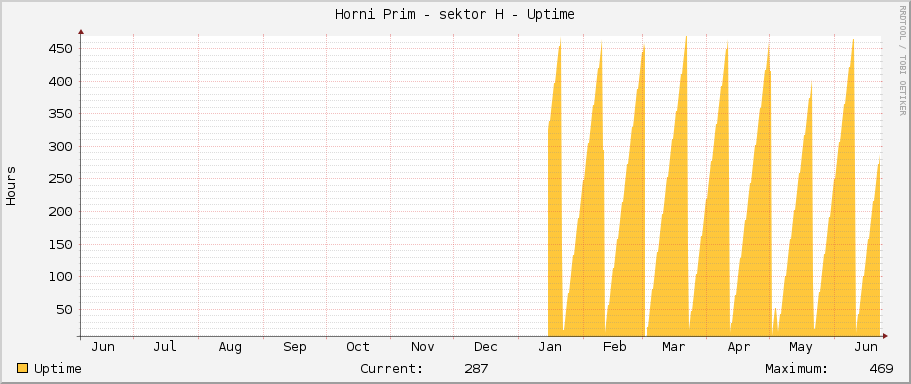Click the '300' y-axis tick label
The image size is (911, 384).
(x=60, y=146)
